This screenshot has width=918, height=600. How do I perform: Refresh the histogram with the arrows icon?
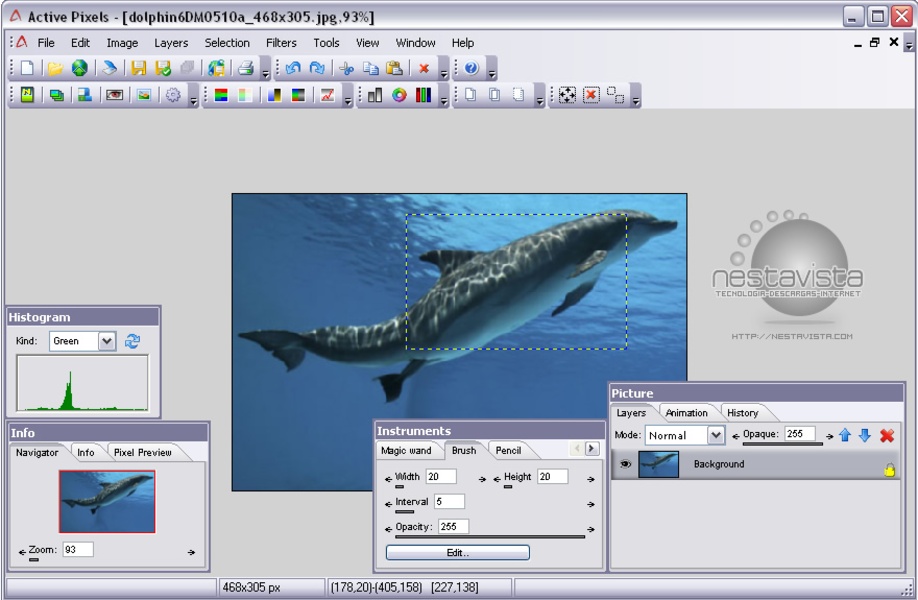pos(132,341)
